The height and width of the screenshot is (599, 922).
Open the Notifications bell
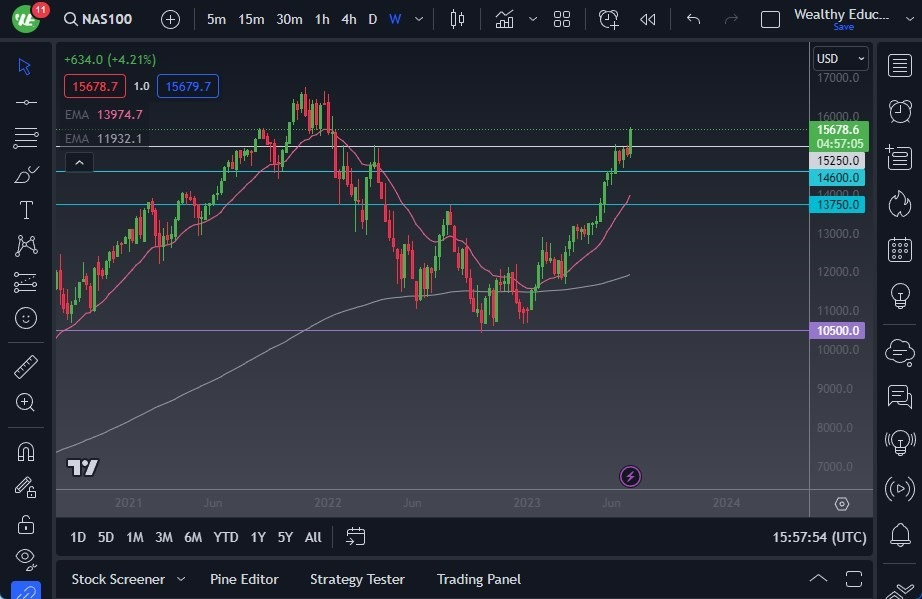[899, 536]
